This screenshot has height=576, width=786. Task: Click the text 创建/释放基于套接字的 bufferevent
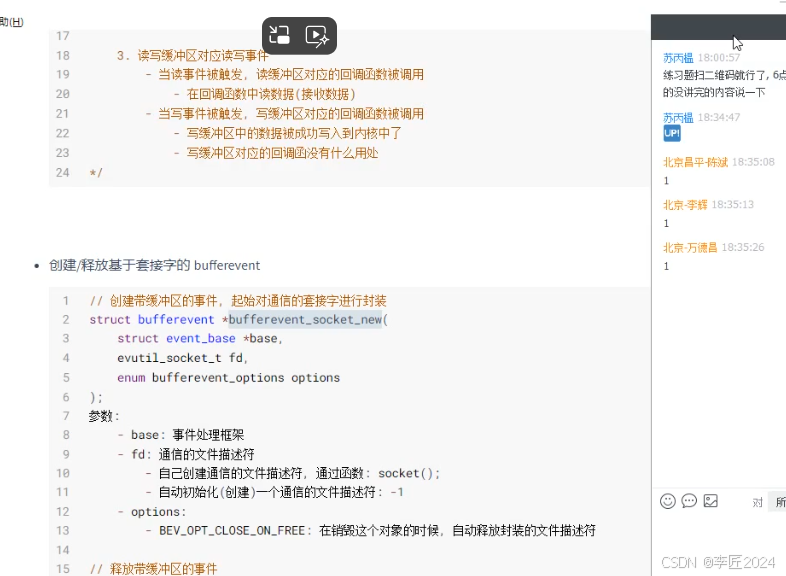click(x=154, y=265)
